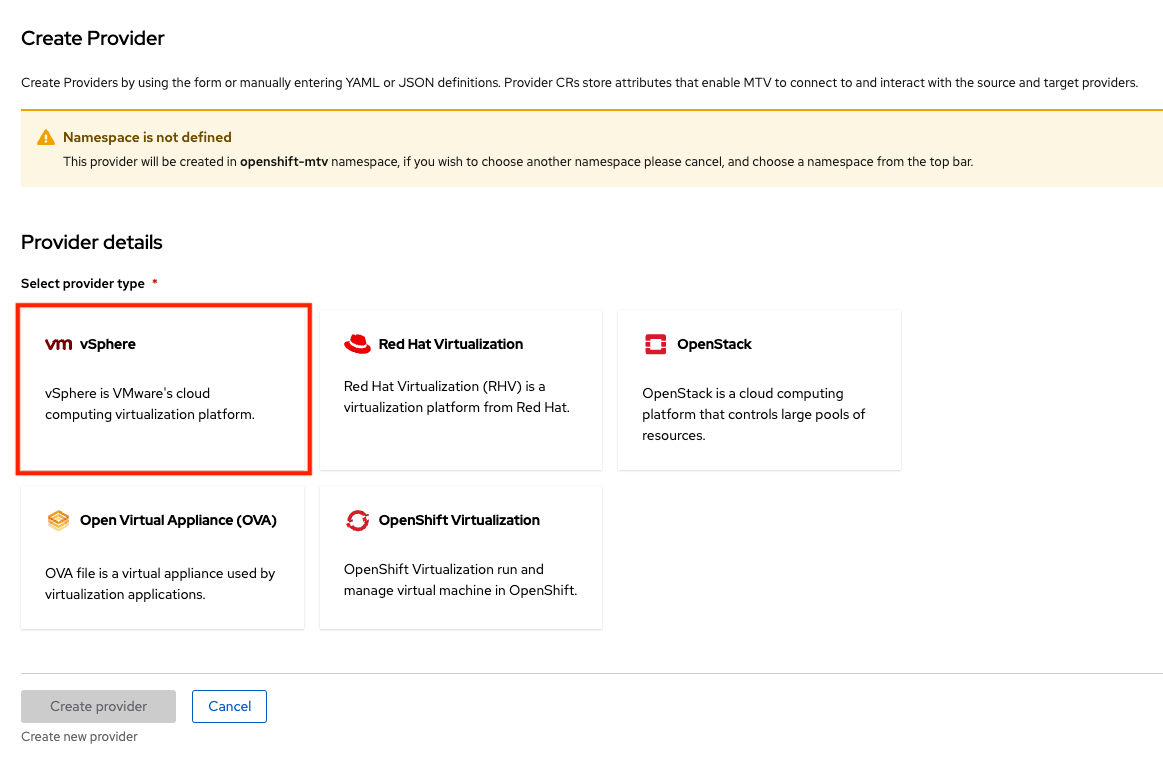Screen dimensions: 1163x758
Task: Click the Red Hat fedora logo icon
Action: (357, 344)
